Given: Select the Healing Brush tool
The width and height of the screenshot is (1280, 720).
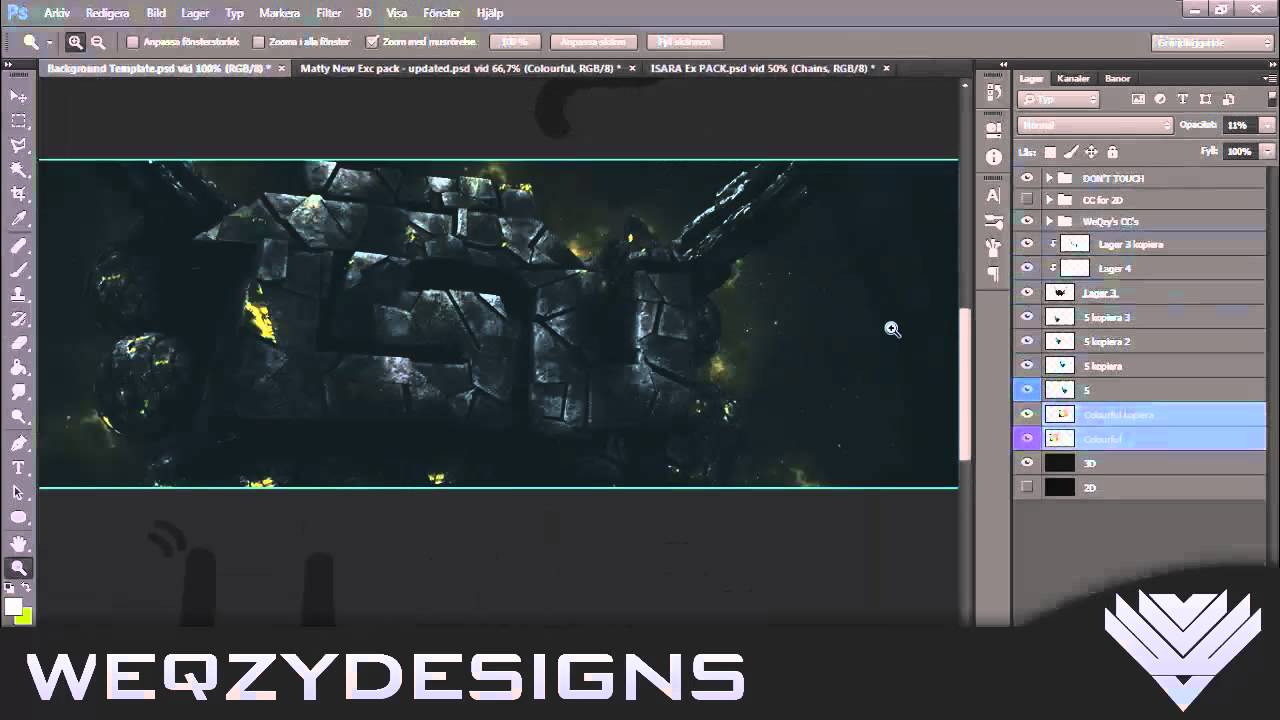Looking at the screenshot, I should pos(18,245).
